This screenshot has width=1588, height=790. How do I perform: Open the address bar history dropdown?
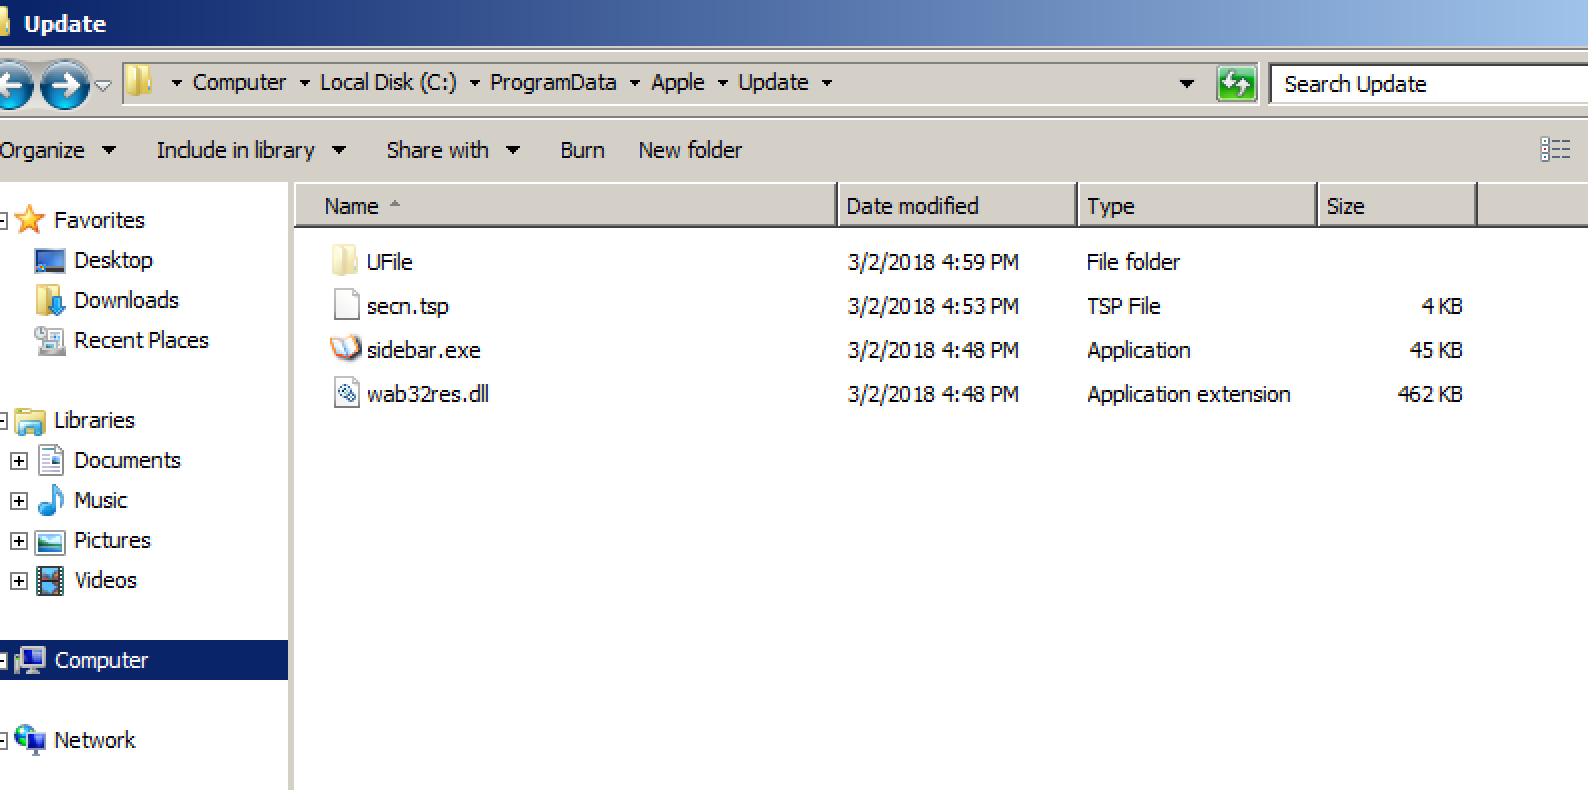tap(1186, 84)
